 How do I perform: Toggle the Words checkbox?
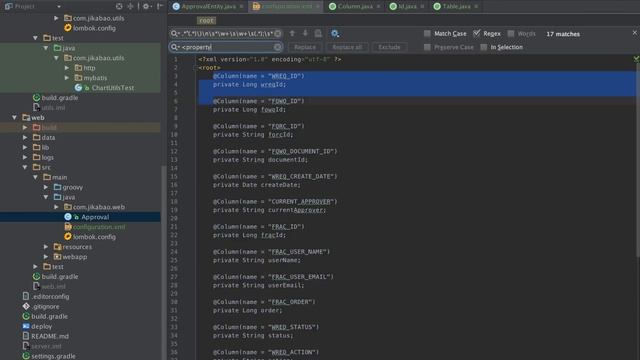(511, 33)
